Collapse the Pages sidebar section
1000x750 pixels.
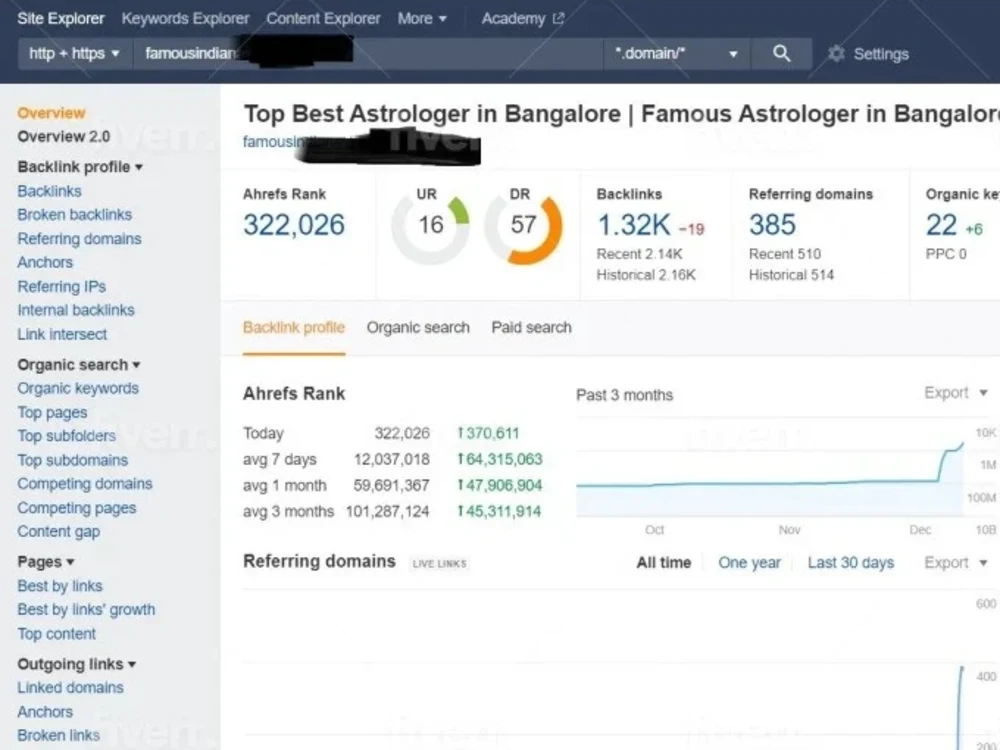click(46, 562)
